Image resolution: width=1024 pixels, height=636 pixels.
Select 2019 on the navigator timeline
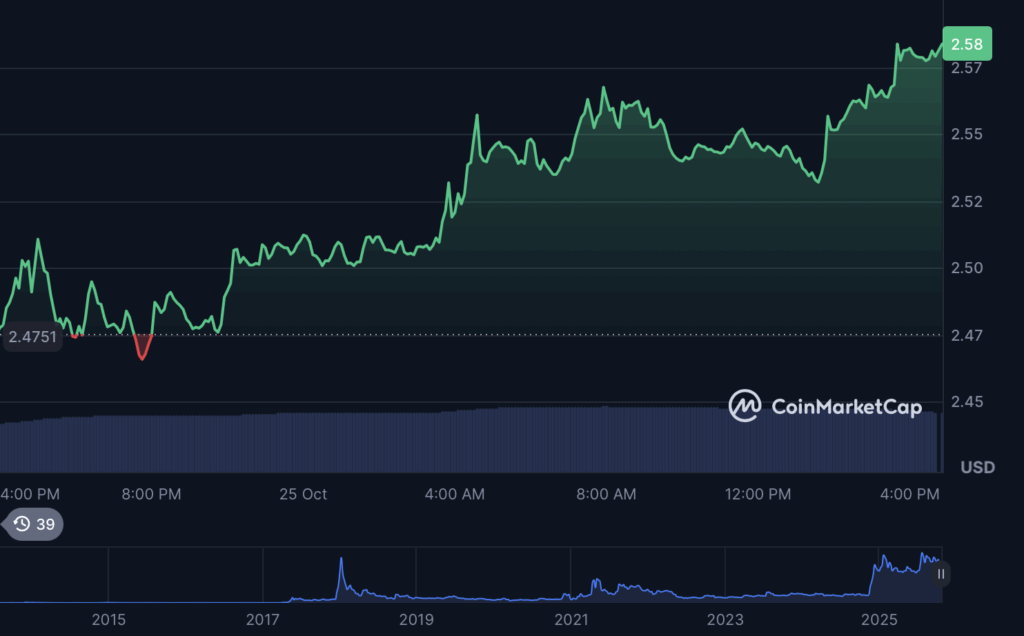(417, 620)
